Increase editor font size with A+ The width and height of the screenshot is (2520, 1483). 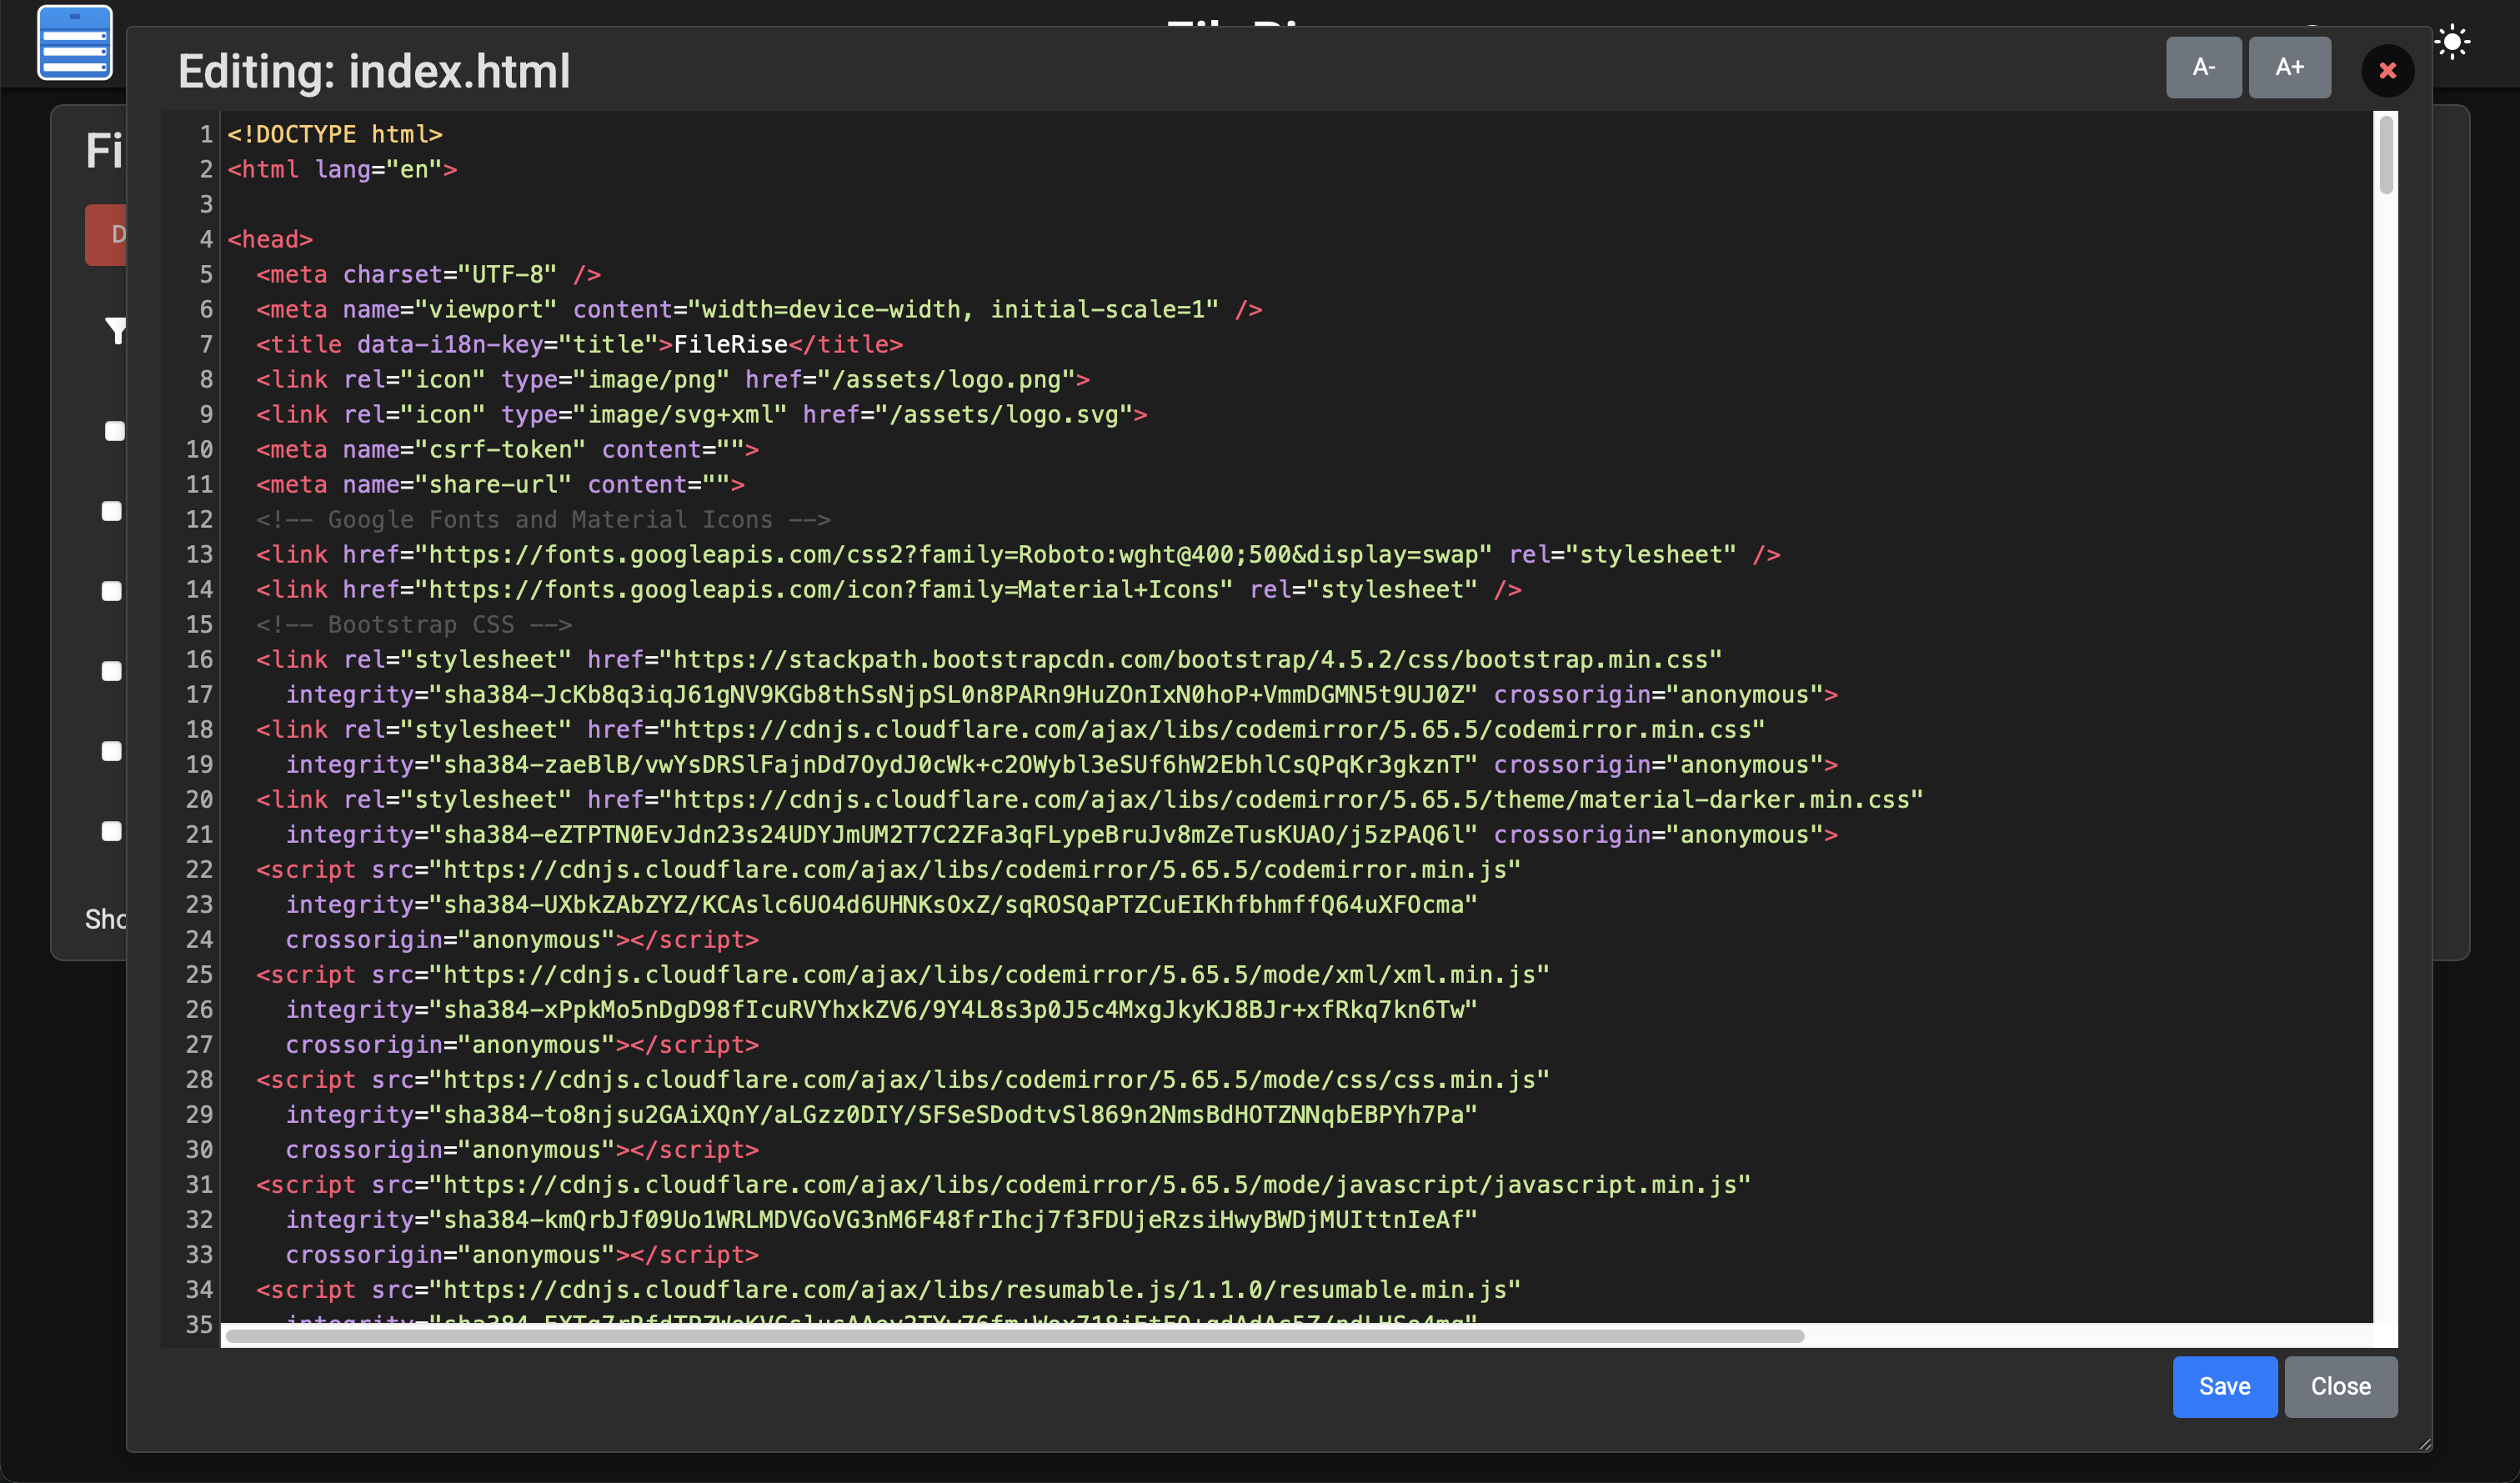click(x=2289, y=68)
